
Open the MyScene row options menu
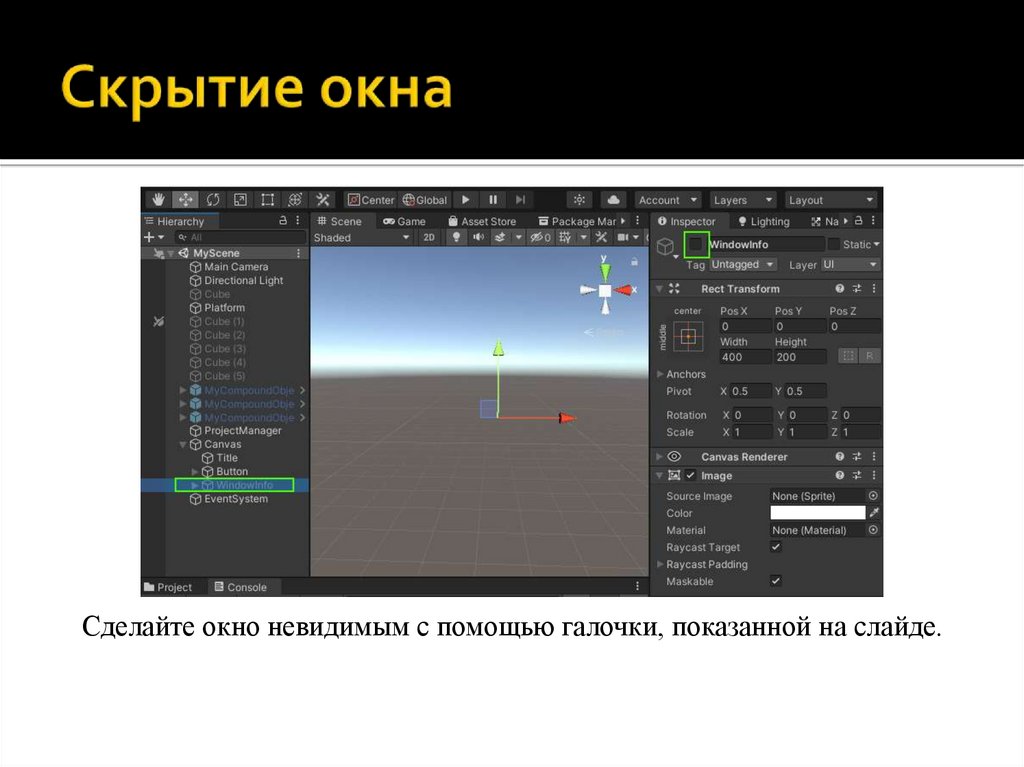pos(298,253)
